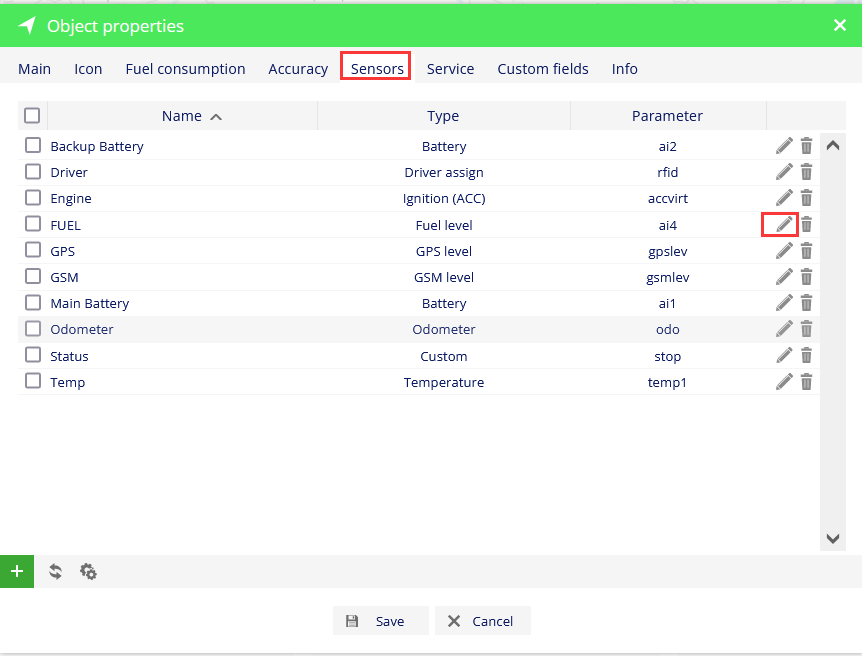The height and width of the screenshot is (656, 862).
Task: Switch to the Fuel consumption tab
Action: pos(185,69)
